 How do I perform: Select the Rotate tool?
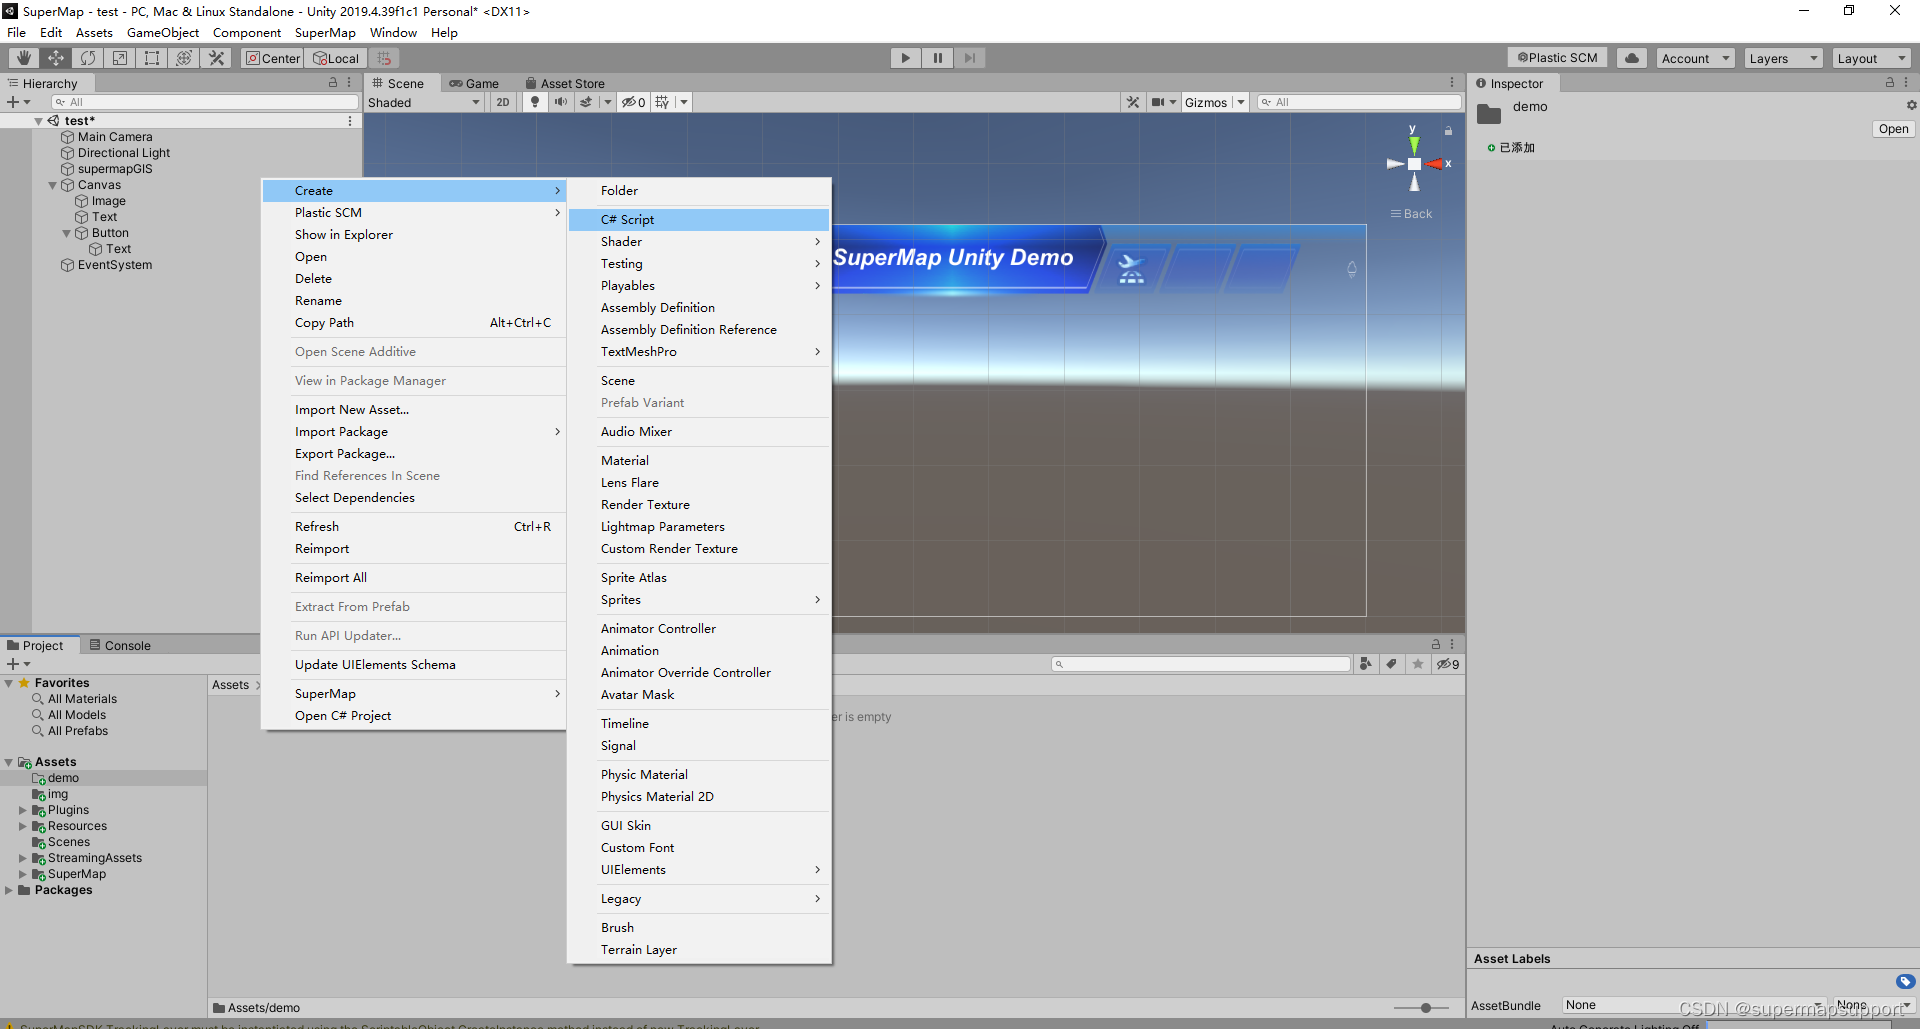coord(88,58)
